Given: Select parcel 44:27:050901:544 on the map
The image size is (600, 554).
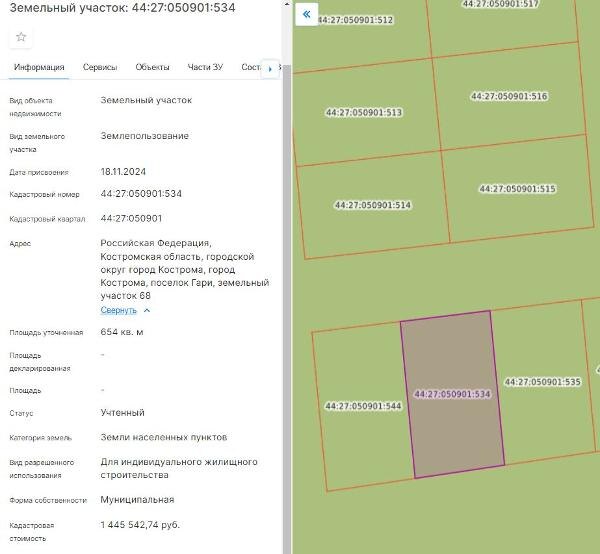Looking at the screenshot, I should 363,406.
